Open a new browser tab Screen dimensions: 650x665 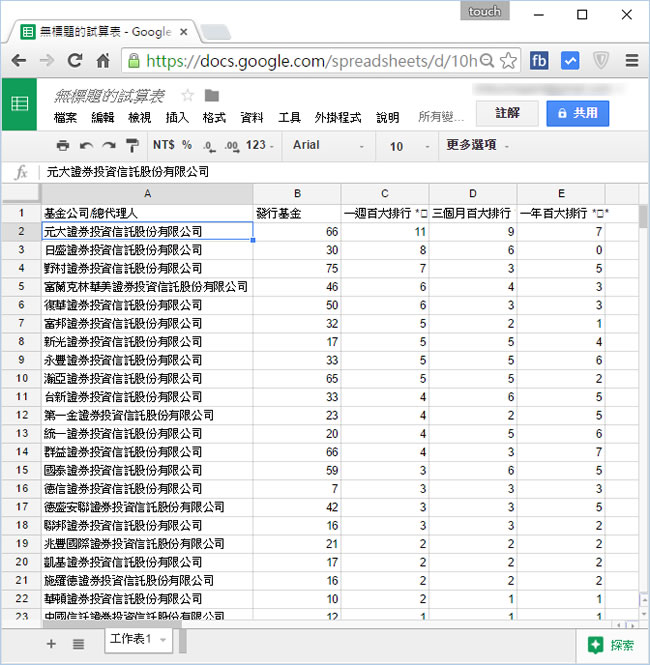(x=215, y=32)
